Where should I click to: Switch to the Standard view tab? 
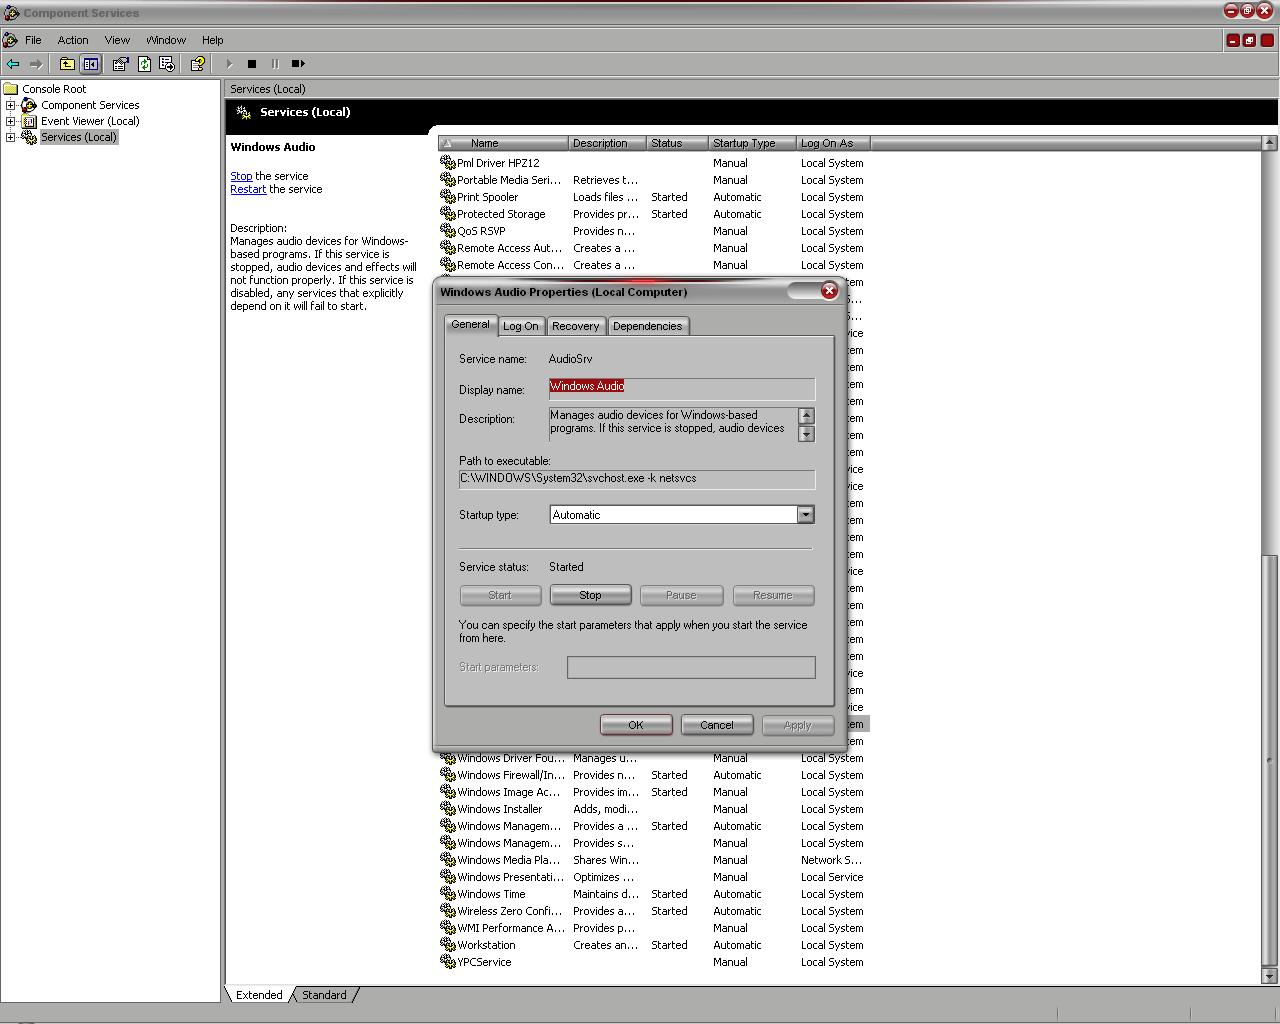pos(324,995)
